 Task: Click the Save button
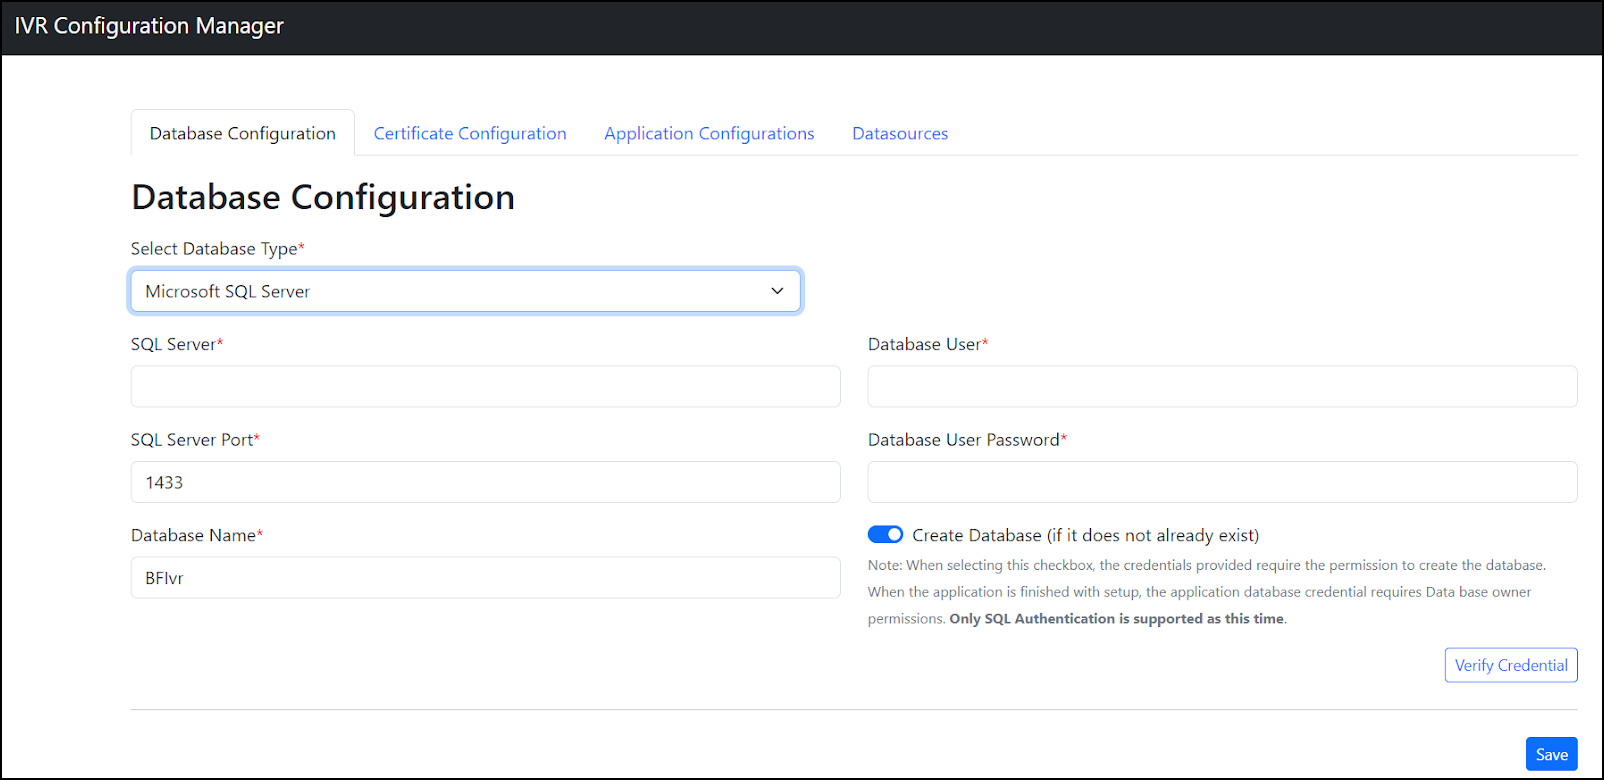(x=1551, y=755)
